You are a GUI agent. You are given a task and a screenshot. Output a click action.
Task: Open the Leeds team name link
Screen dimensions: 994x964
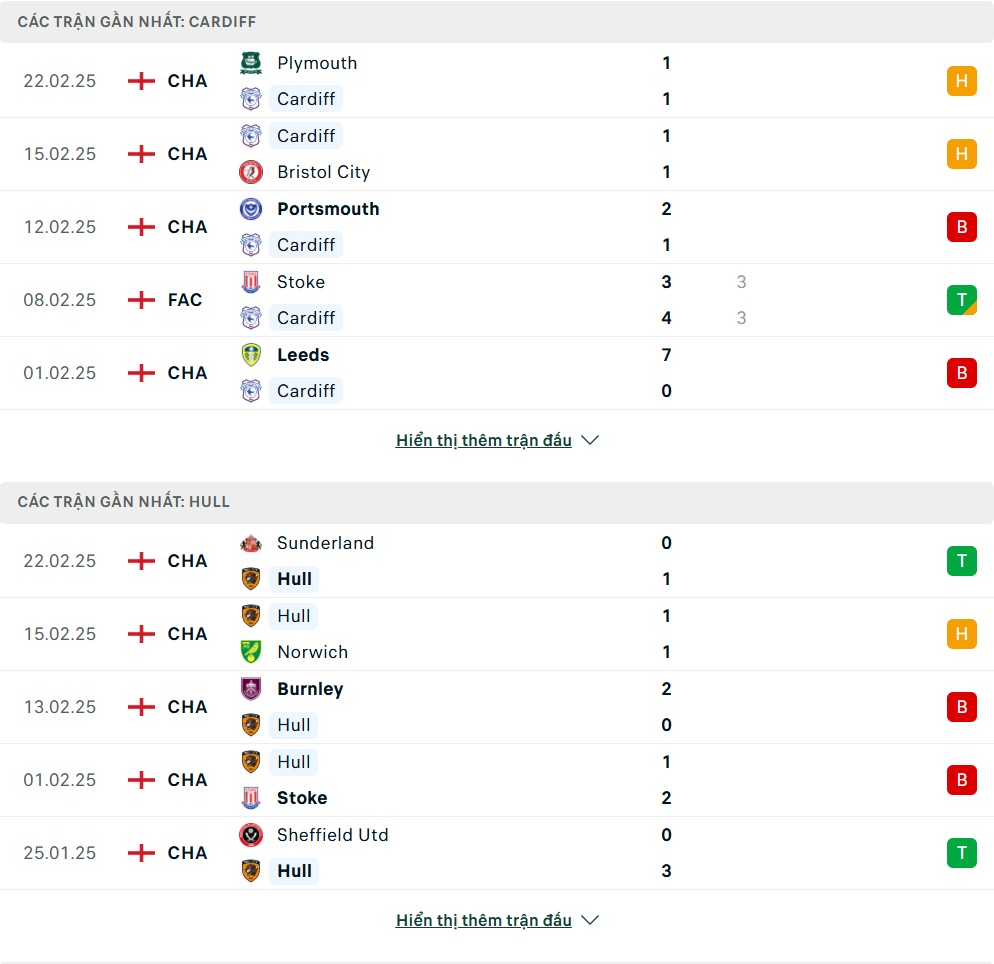point(303,355)
